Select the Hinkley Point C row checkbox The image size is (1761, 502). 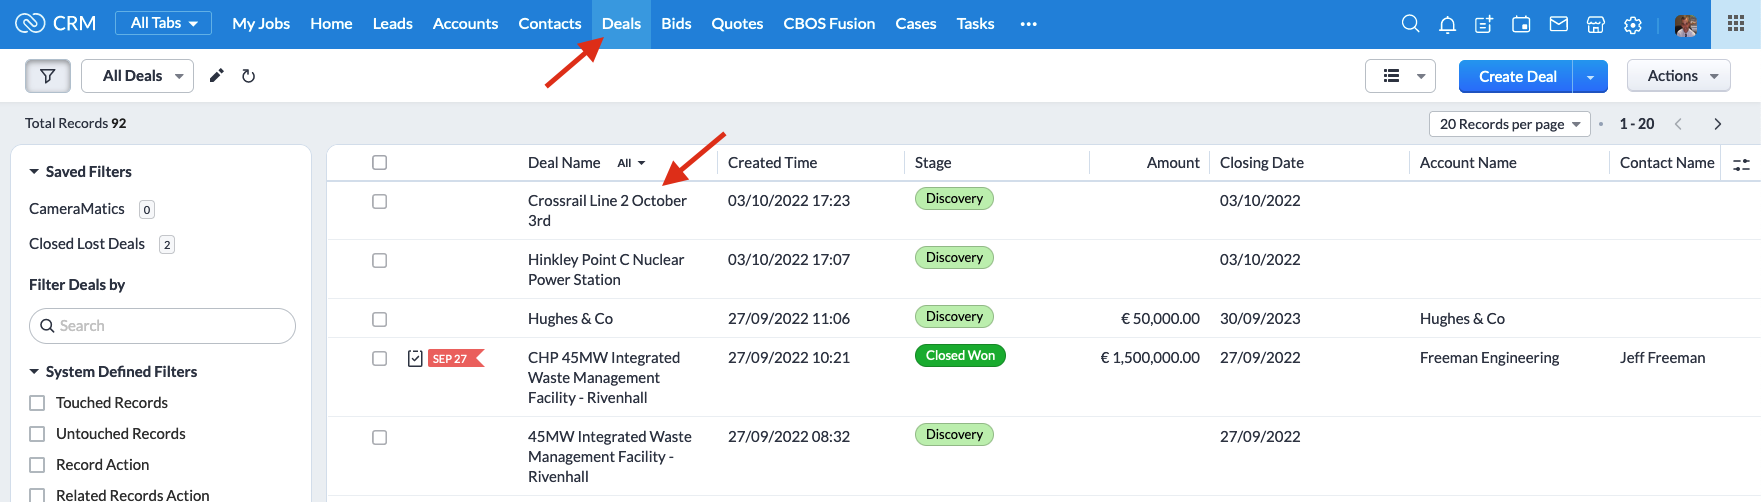(x=380, y=260)
